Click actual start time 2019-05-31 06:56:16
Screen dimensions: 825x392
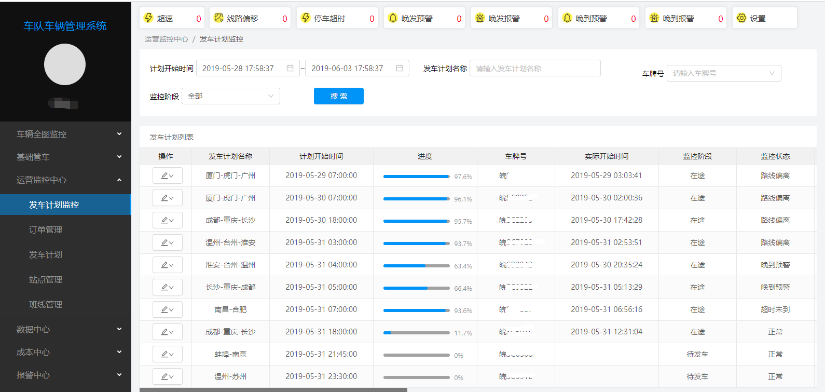click(x=606, y=309)
